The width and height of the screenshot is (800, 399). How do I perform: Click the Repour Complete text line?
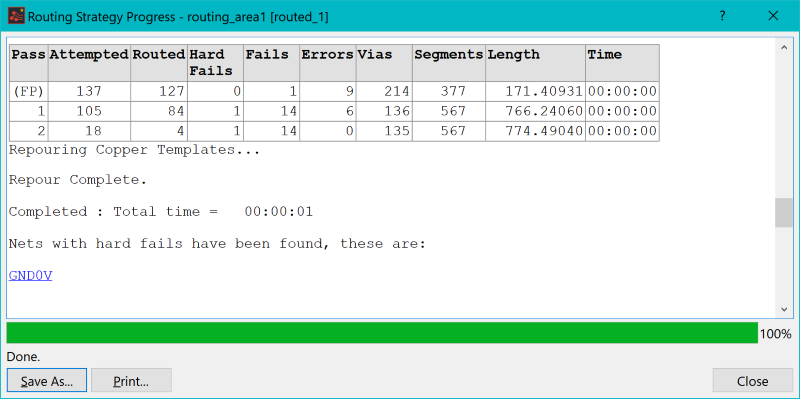(78, 180)
